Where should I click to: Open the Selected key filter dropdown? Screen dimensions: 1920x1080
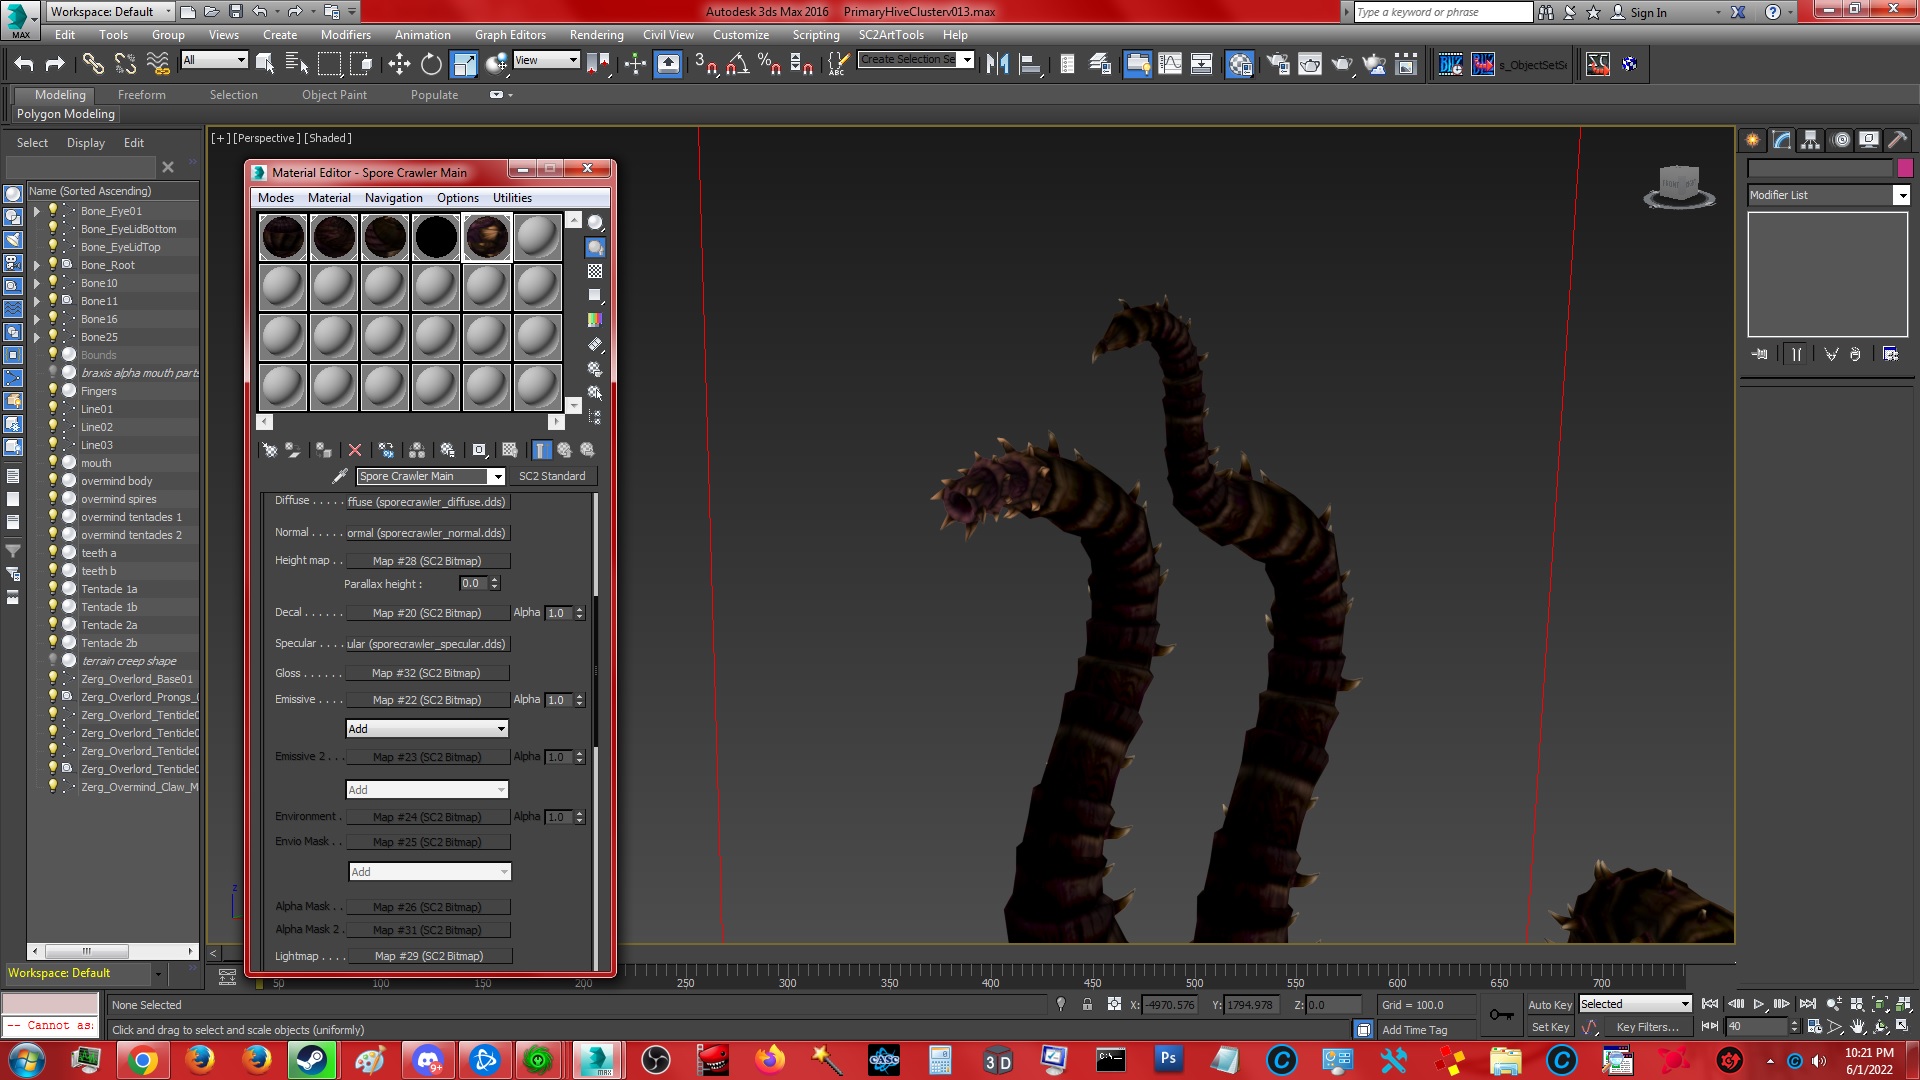(1635, 1004)
